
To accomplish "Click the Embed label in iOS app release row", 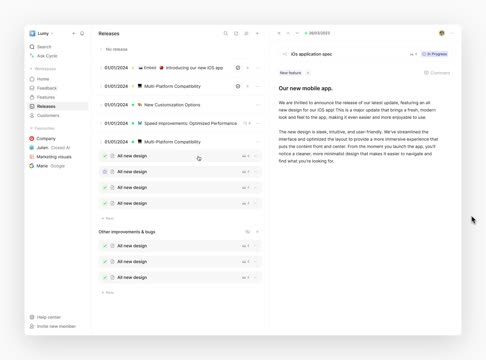I will (x=147, y=68).
